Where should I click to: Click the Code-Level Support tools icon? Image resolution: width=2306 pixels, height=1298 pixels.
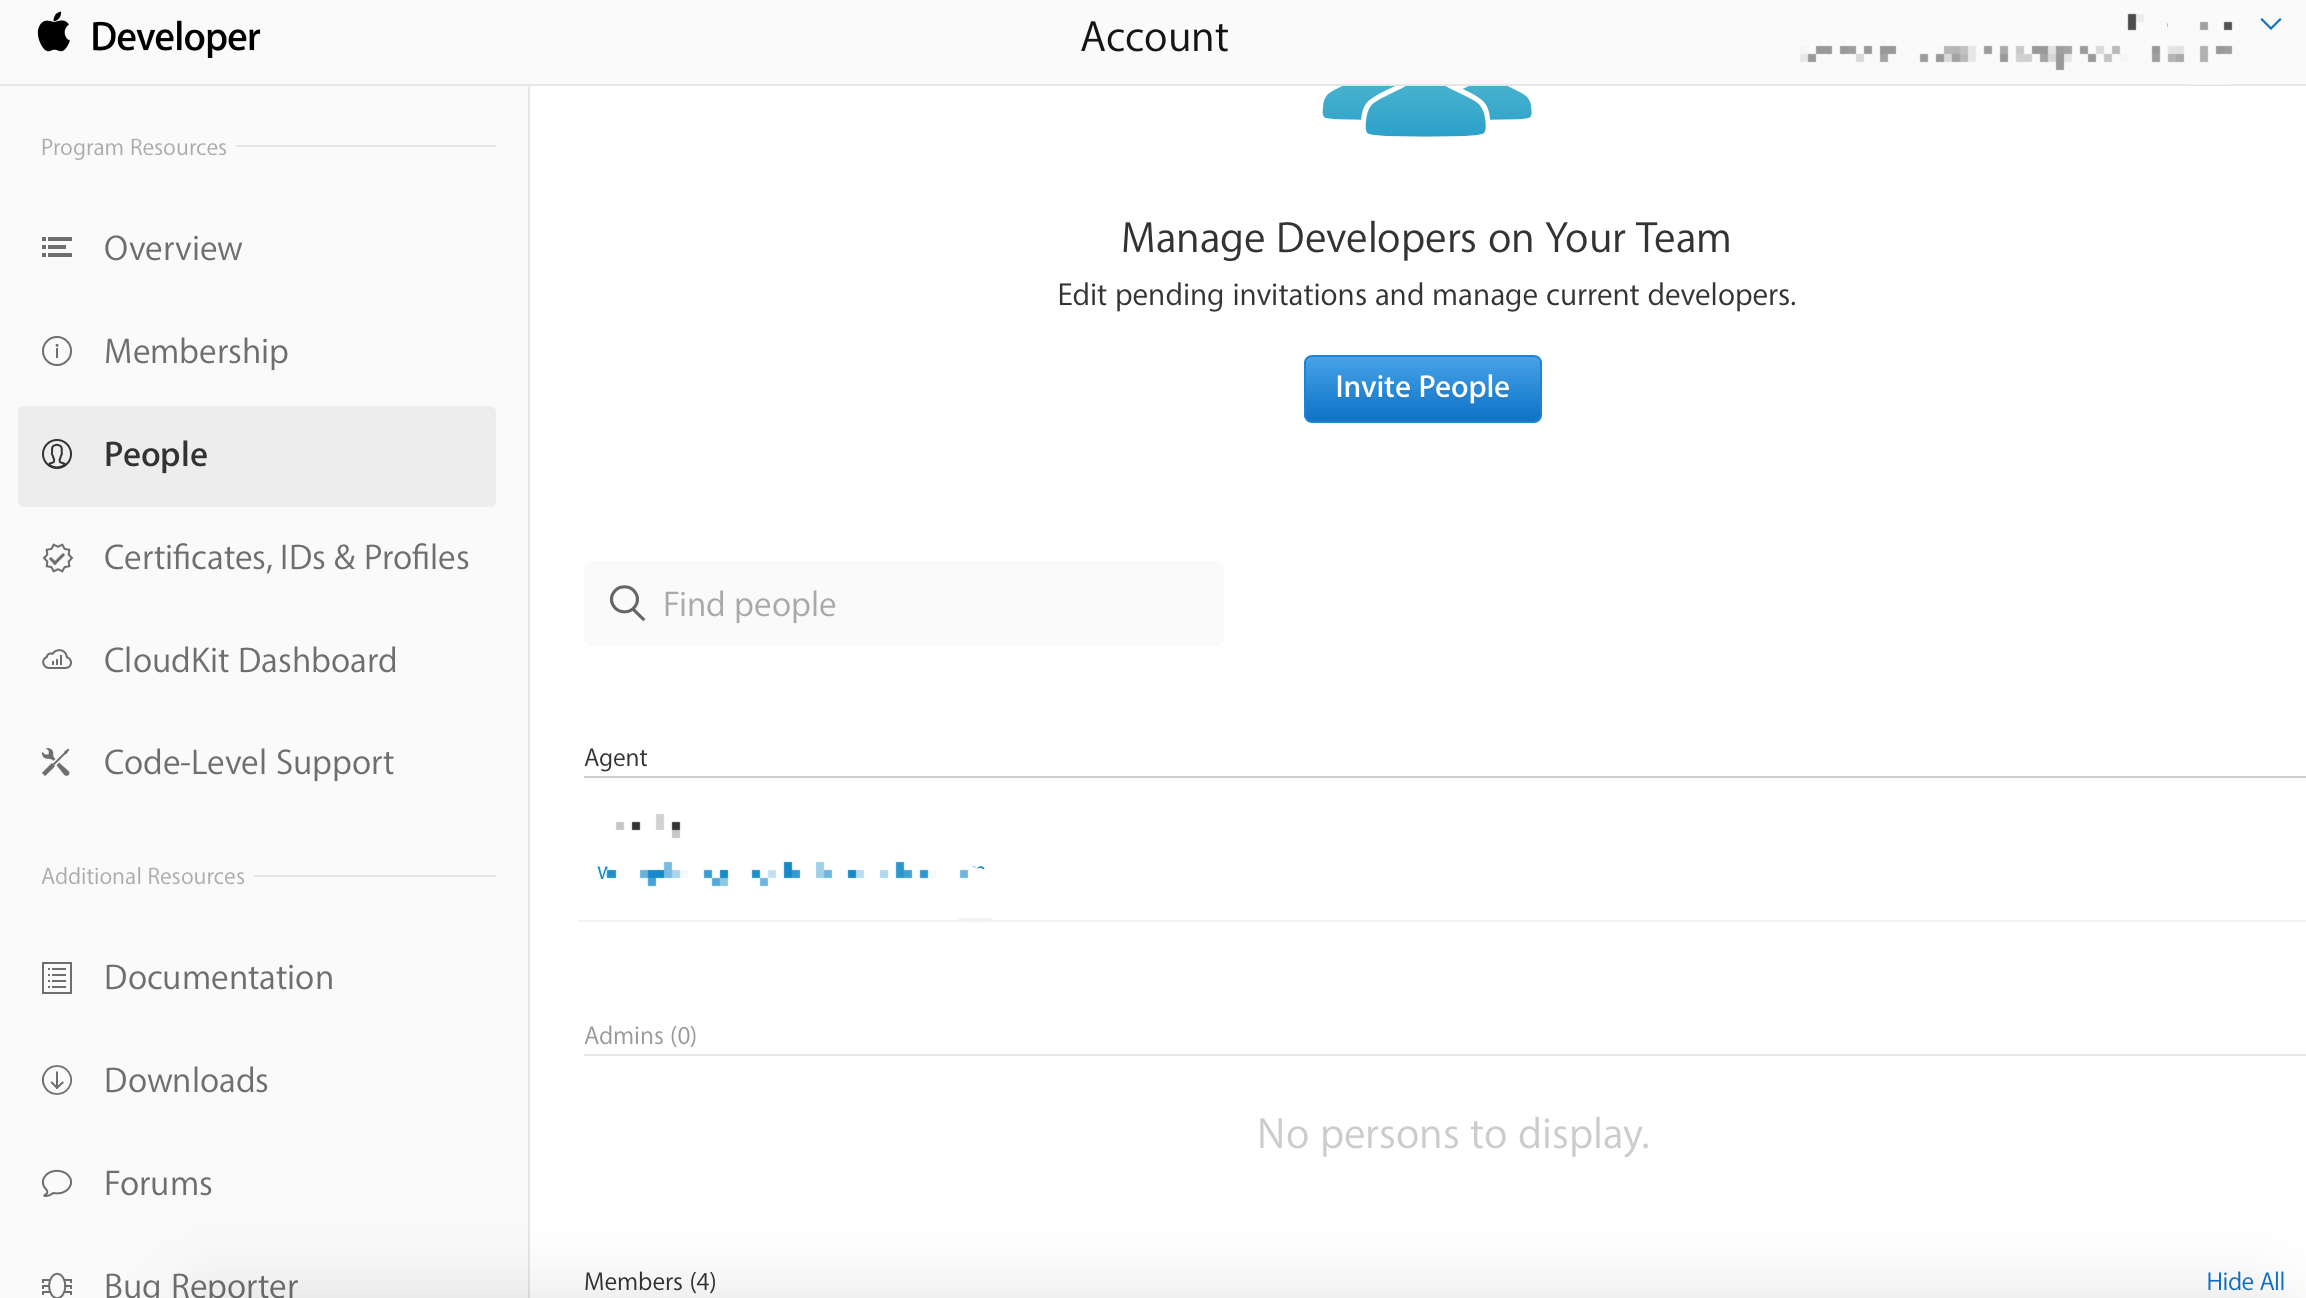pyautogui.click(x=57, y=763)
